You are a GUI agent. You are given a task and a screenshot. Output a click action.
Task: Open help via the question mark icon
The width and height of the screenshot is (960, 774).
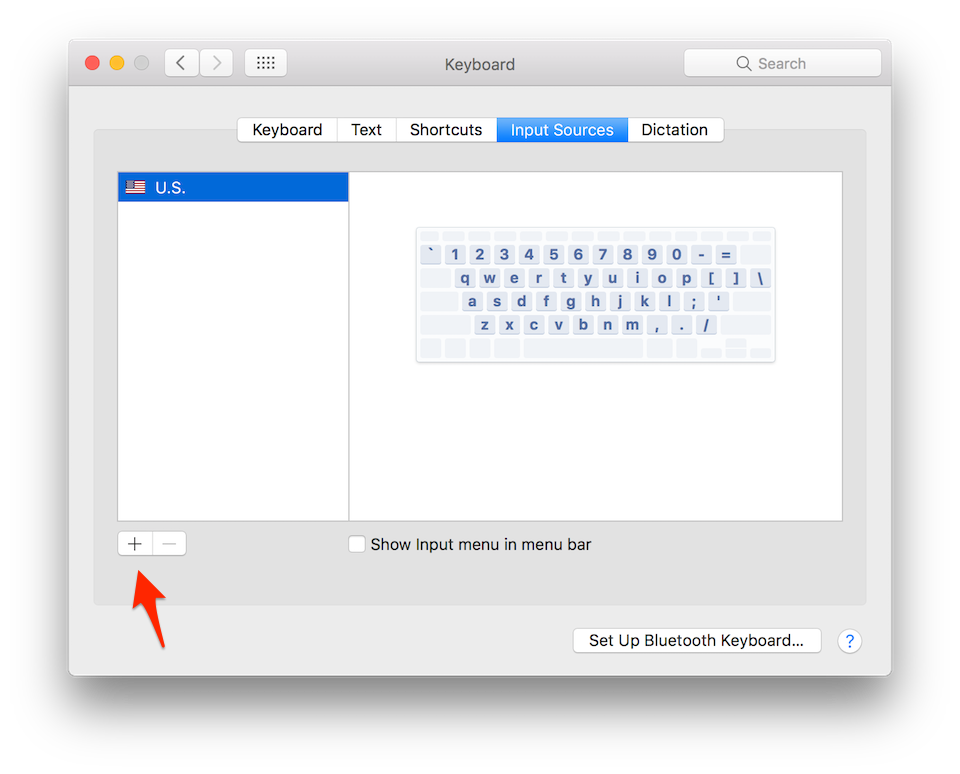[x=849, y=641]
